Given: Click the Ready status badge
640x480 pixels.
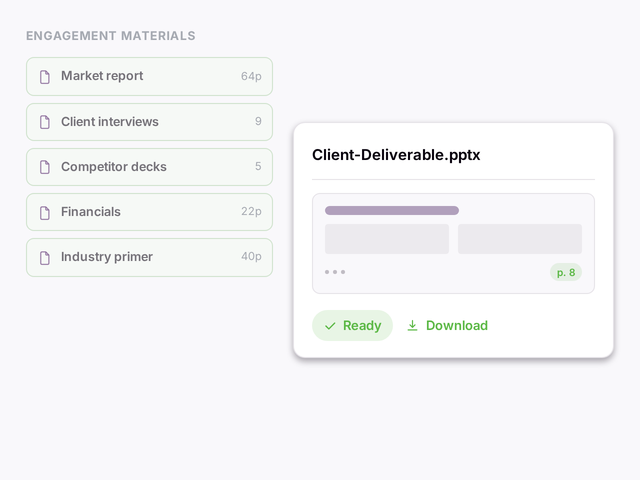Looking at the screenshot, I should pos(352,325).
